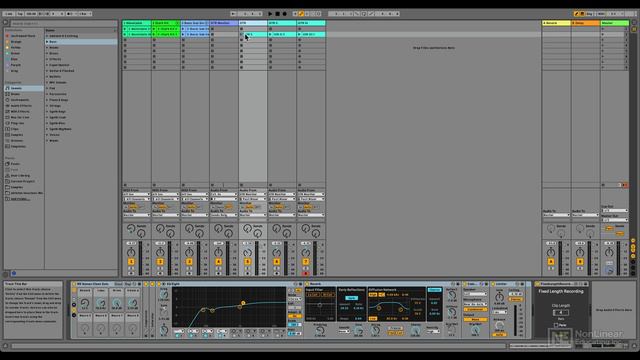The height and width of the screenshot is (360, 640).
Task: Select the GTR Monitor track header
Action: [224, 23]
